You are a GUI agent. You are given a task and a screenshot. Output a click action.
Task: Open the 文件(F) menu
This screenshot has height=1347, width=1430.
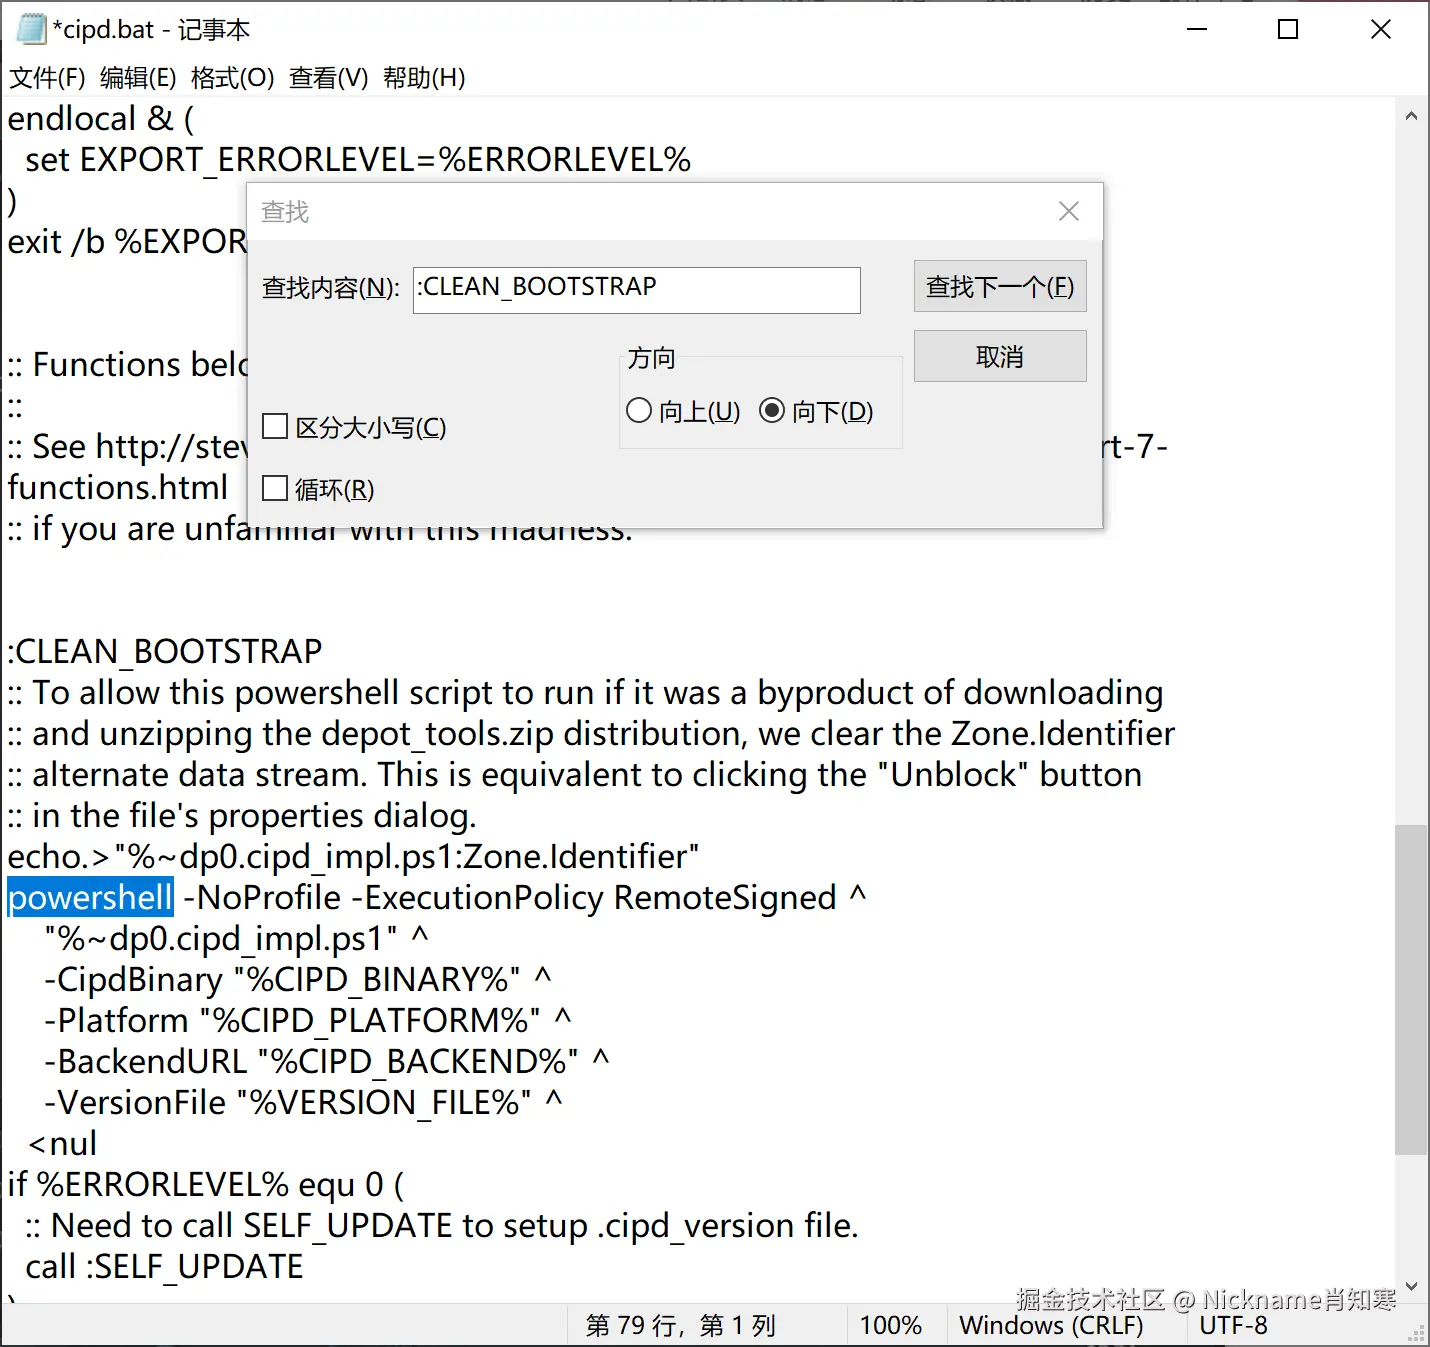coord(47,78)
